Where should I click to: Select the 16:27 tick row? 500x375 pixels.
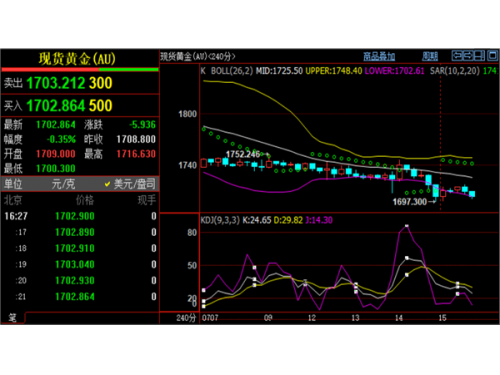point(80,216)
